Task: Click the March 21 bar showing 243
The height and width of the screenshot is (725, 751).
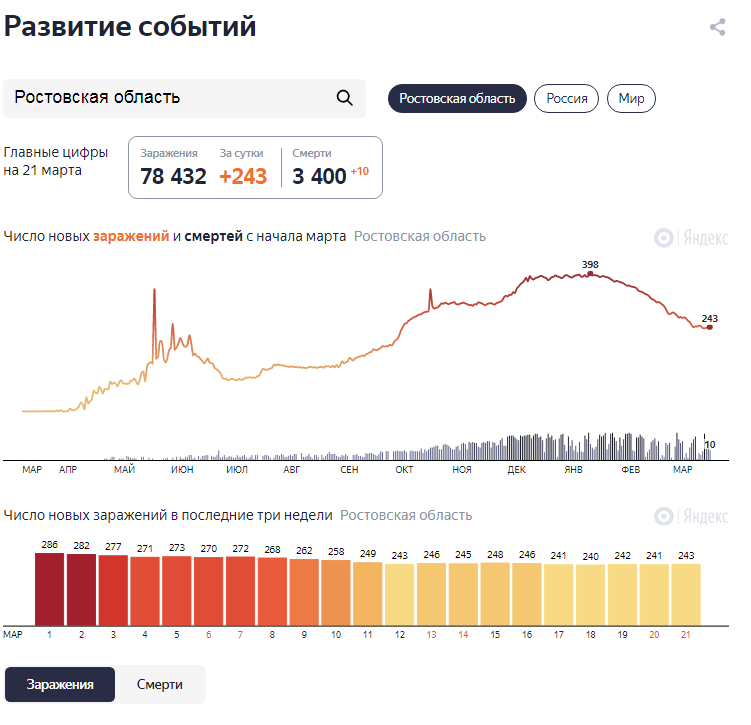Action: coord(686,594)
